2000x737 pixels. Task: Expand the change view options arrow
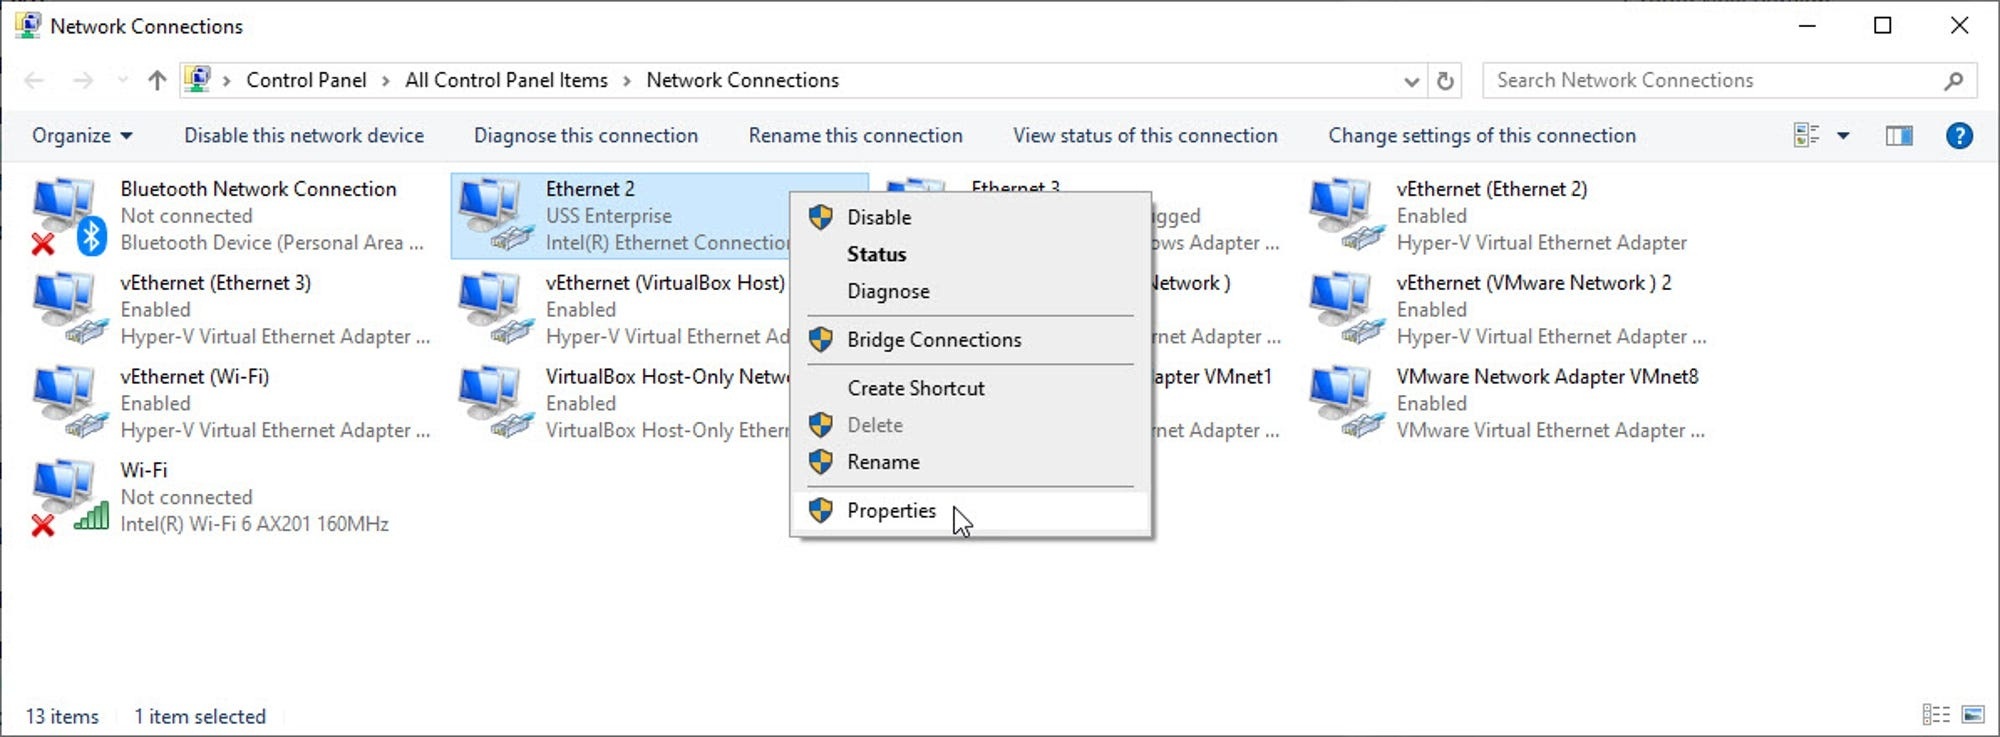[1843, 136]
